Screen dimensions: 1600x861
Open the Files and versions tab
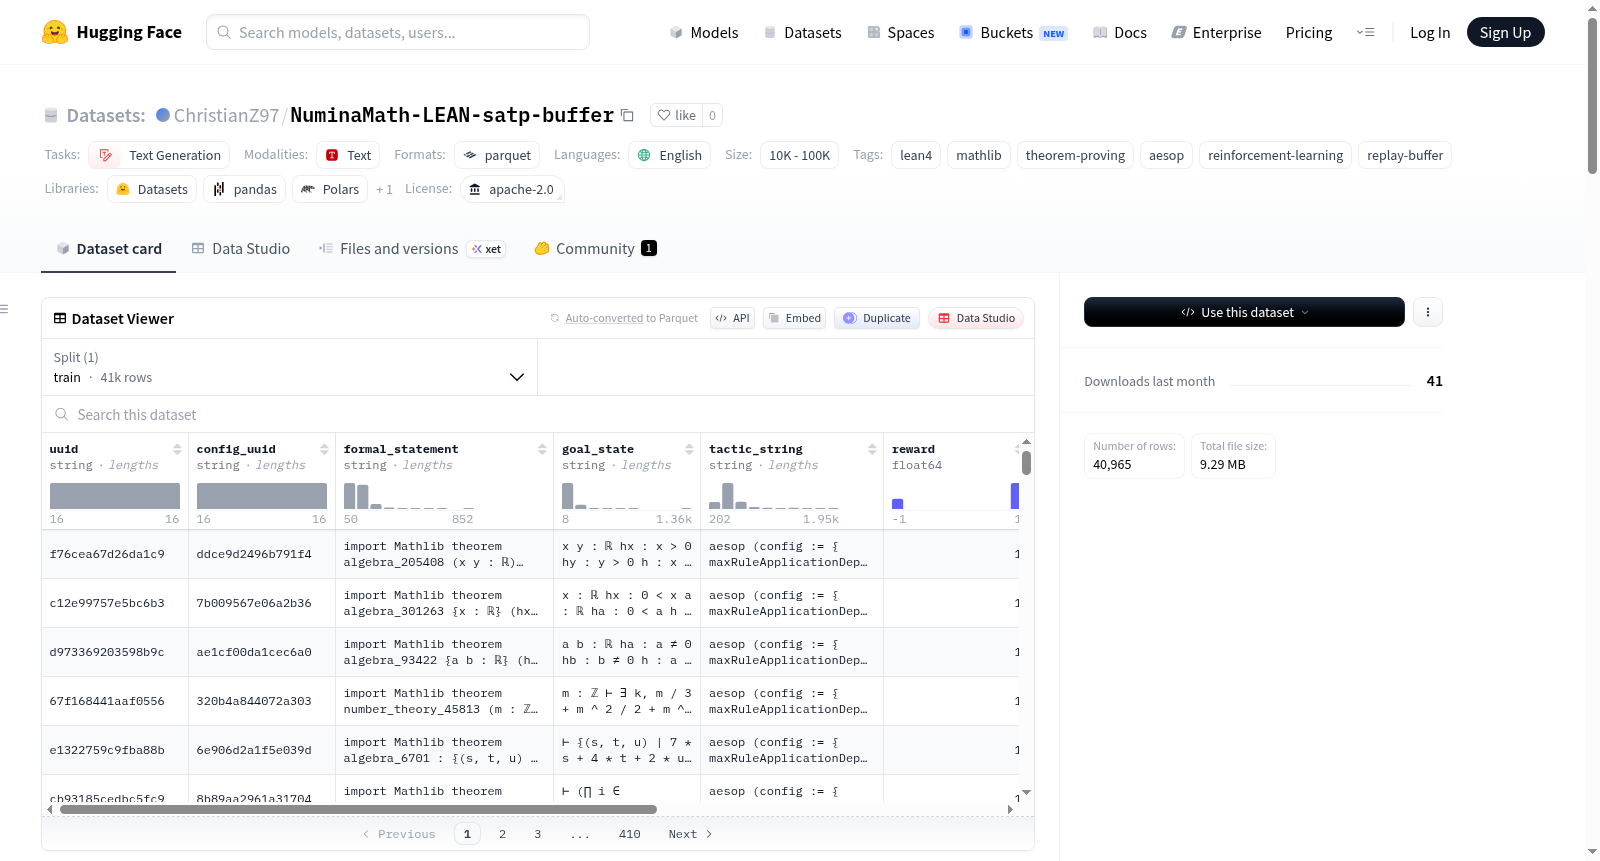pyautogui.click(x=399, y=249)
